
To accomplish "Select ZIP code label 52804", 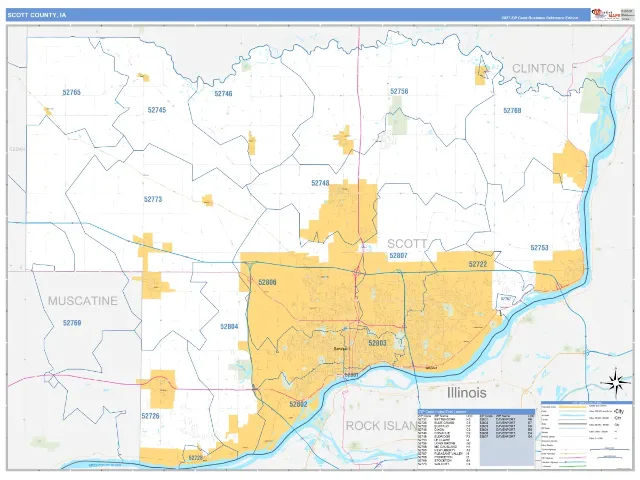I will point(229,327).
